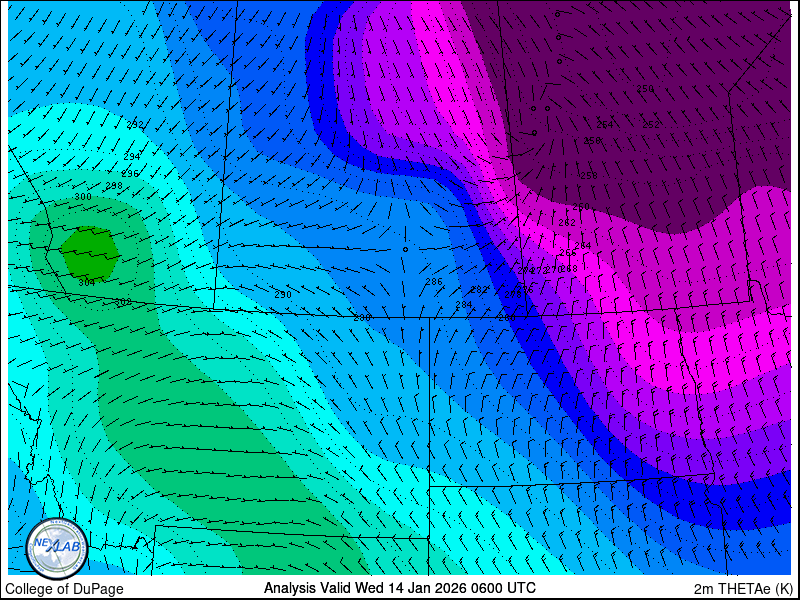Click the 300 contour label
The image size is (800, 600).
(83, 197)
